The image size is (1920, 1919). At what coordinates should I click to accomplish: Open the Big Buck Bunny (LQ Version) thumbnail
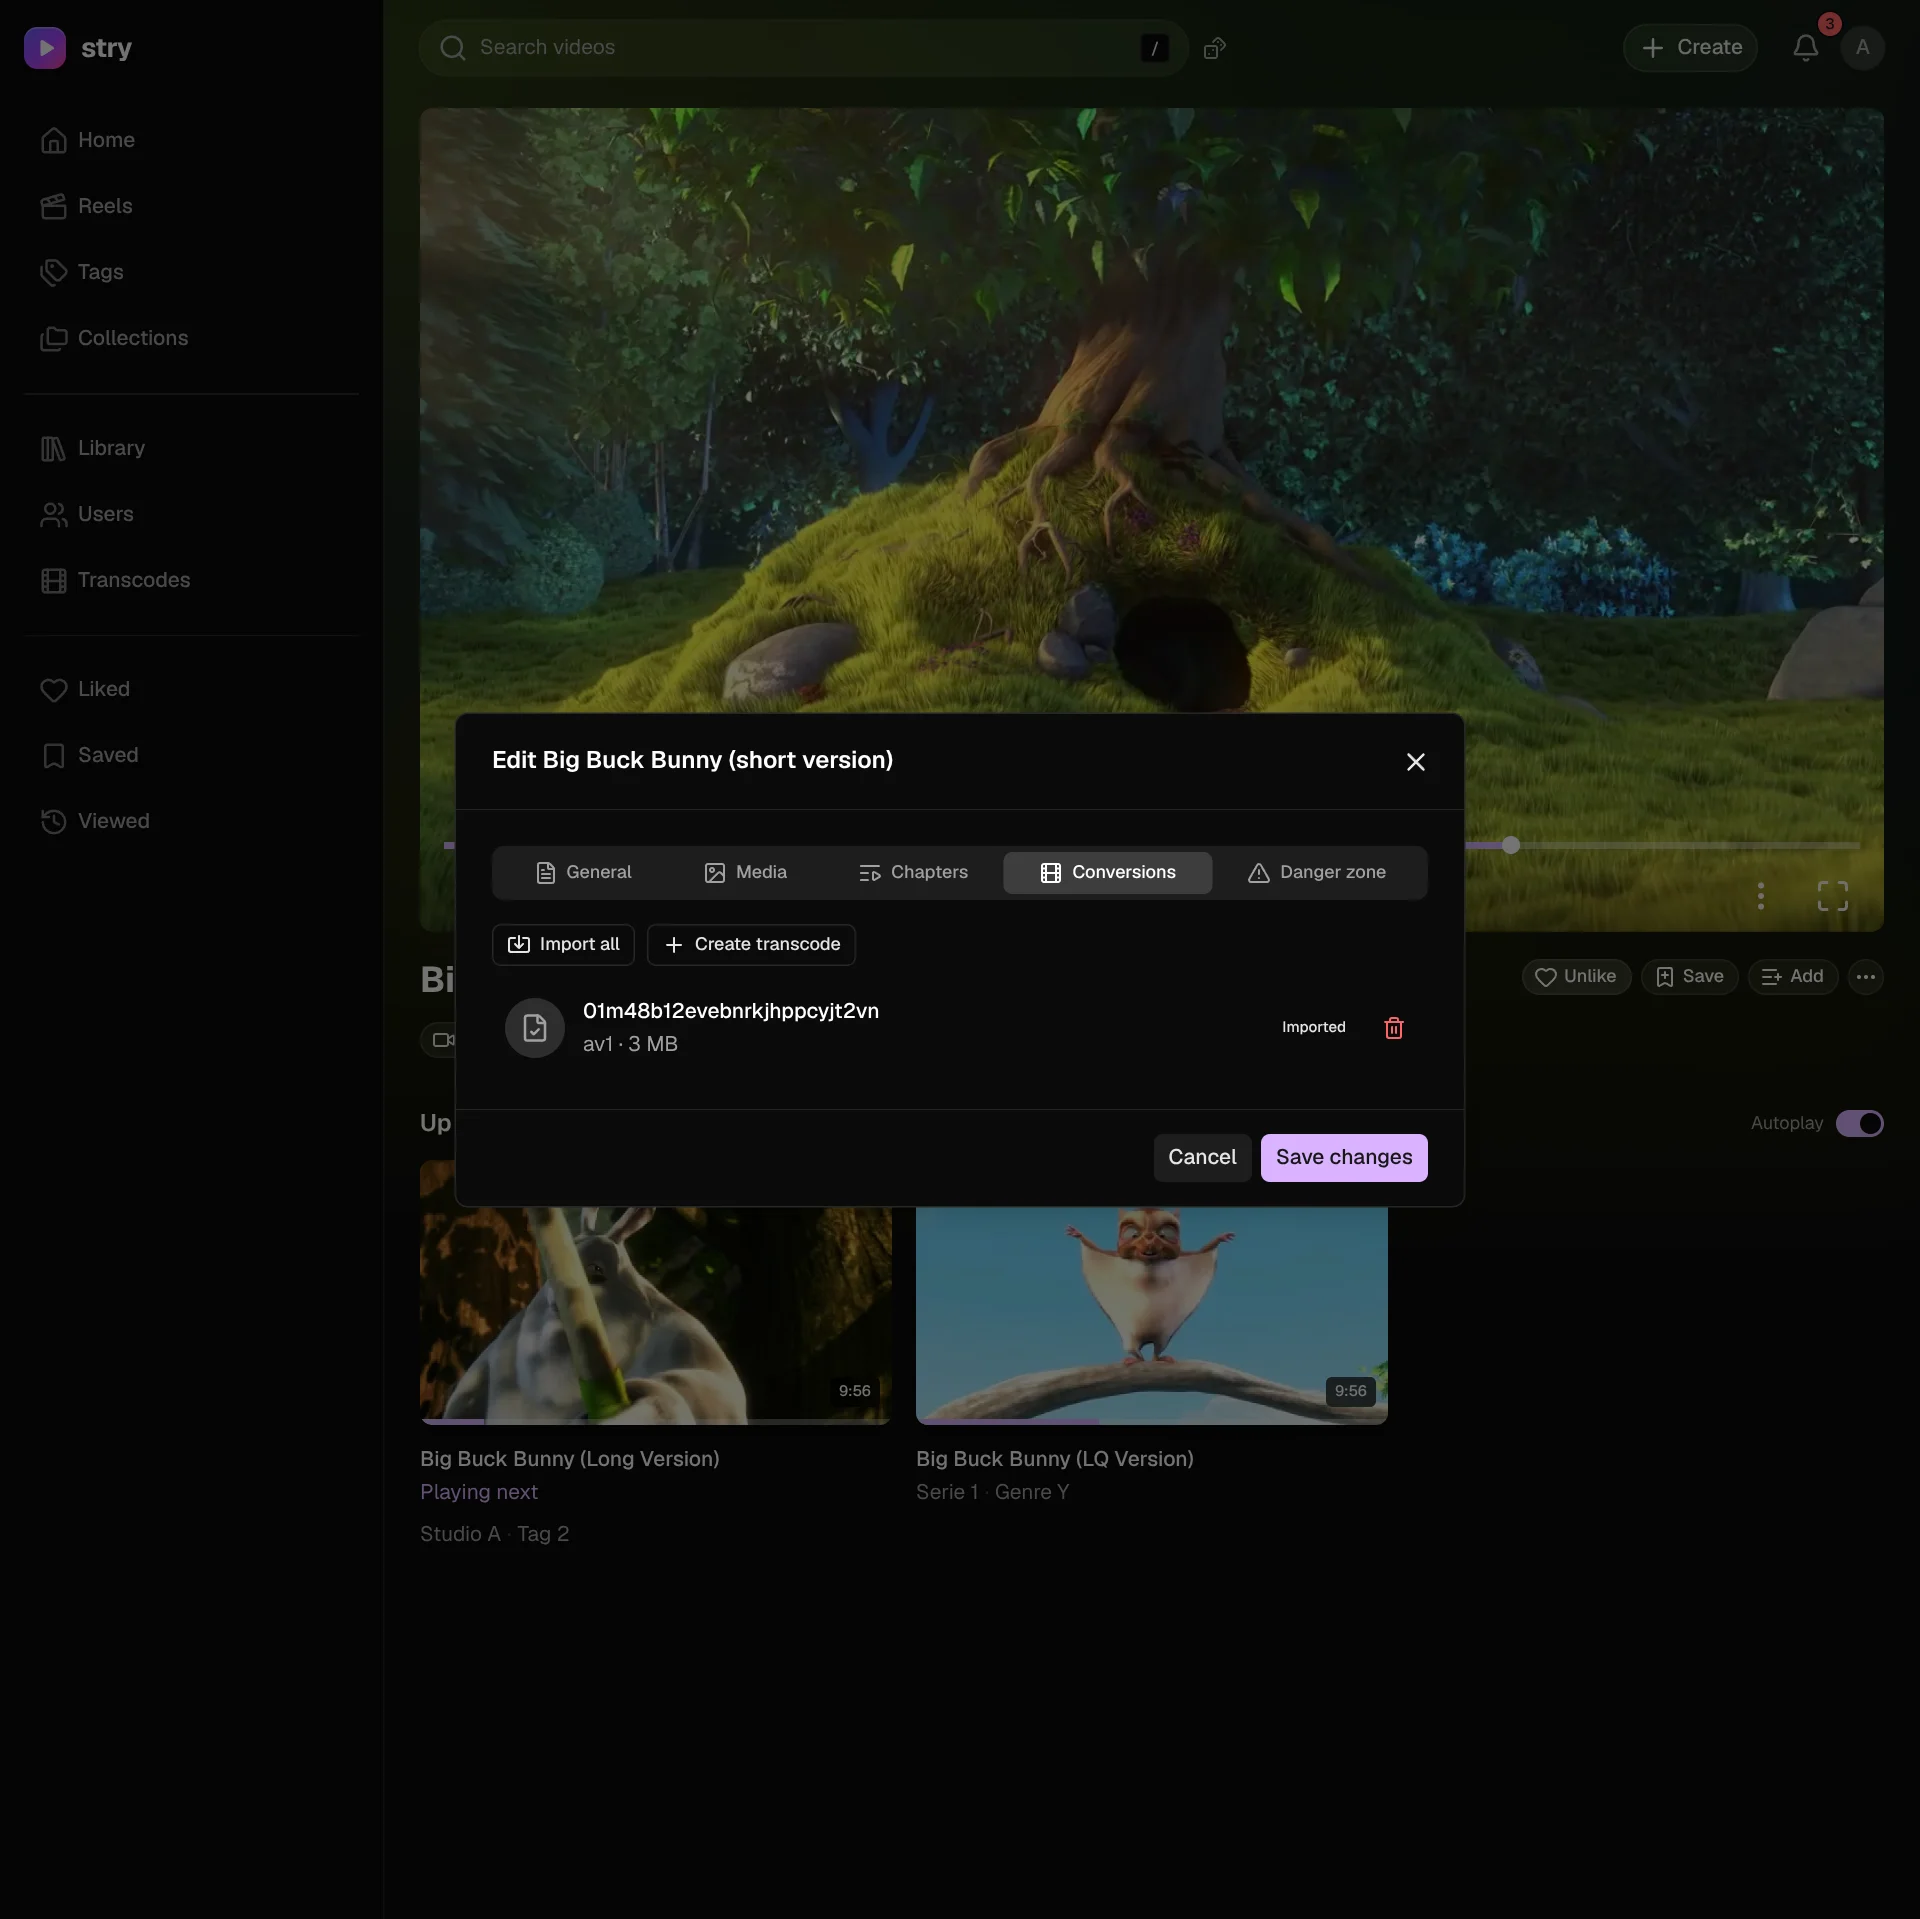tap(1151, 1315)
